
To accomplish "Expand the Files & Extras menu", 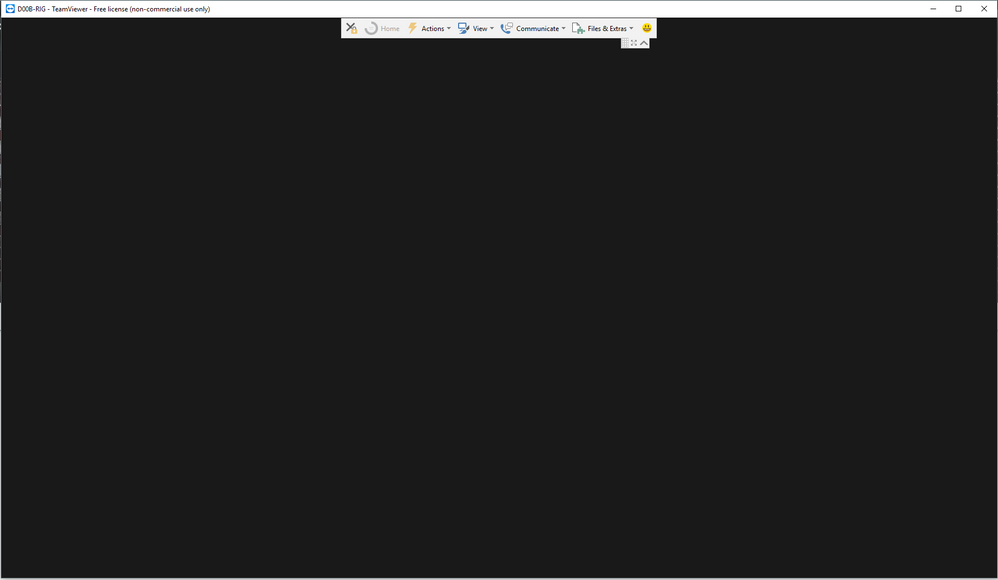I will tap(604, 28).
